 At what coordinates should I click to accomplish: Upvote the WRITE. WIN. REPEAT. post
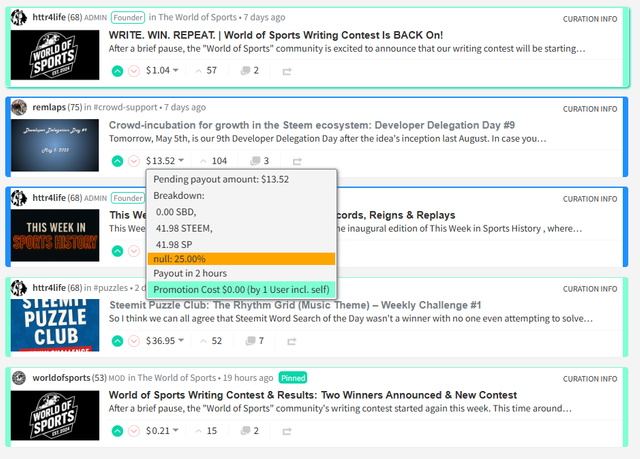point(117,71)
